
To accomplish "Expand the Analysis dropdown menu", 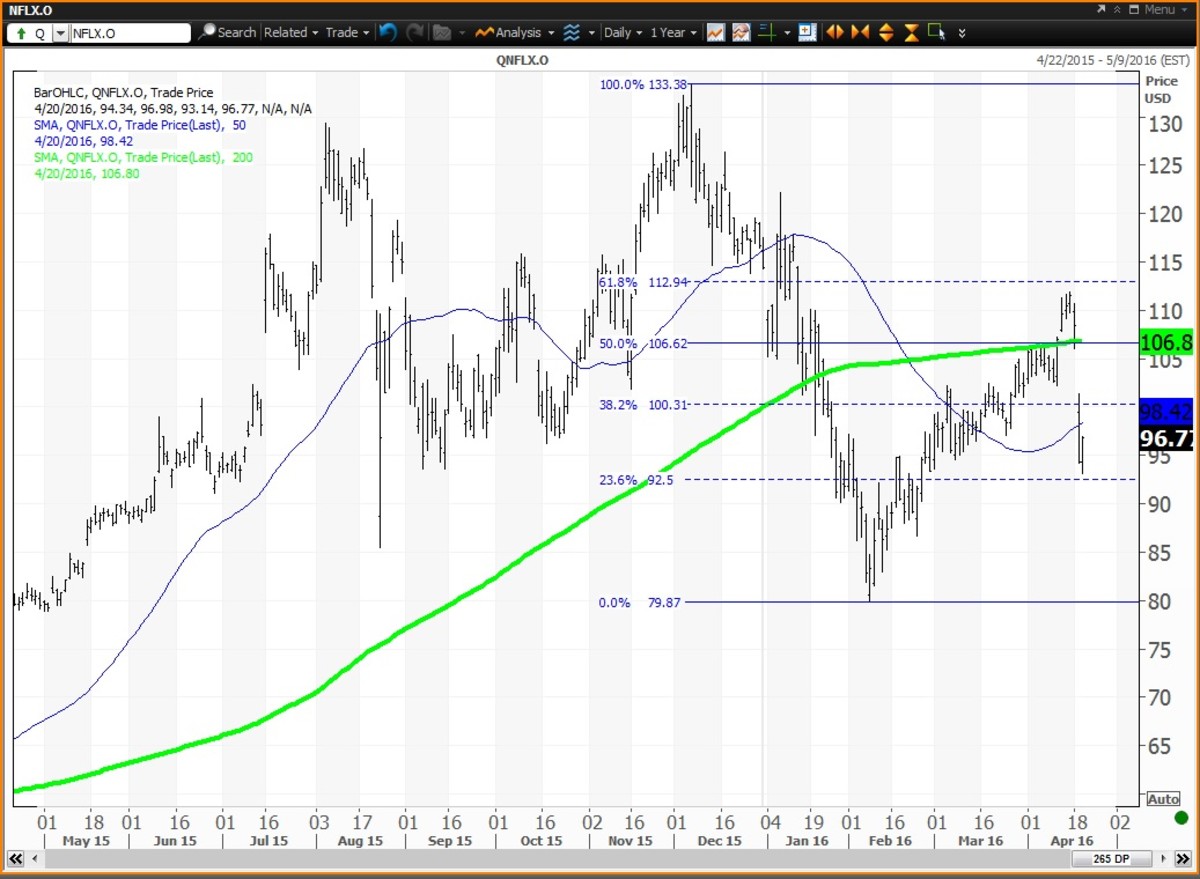I will tap(515, 32).
